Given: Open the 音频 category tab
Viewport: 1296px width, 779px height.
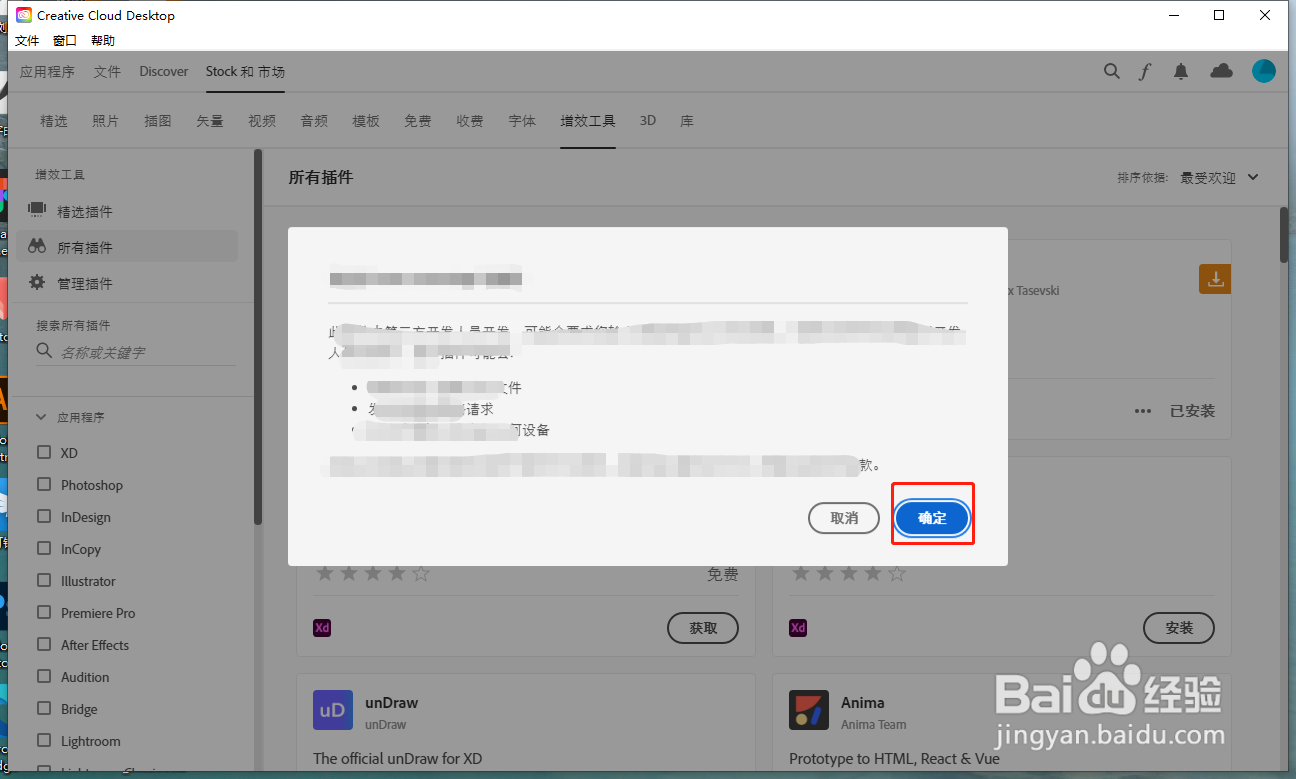Looking at the screenshot, I should tap(314, 121).
